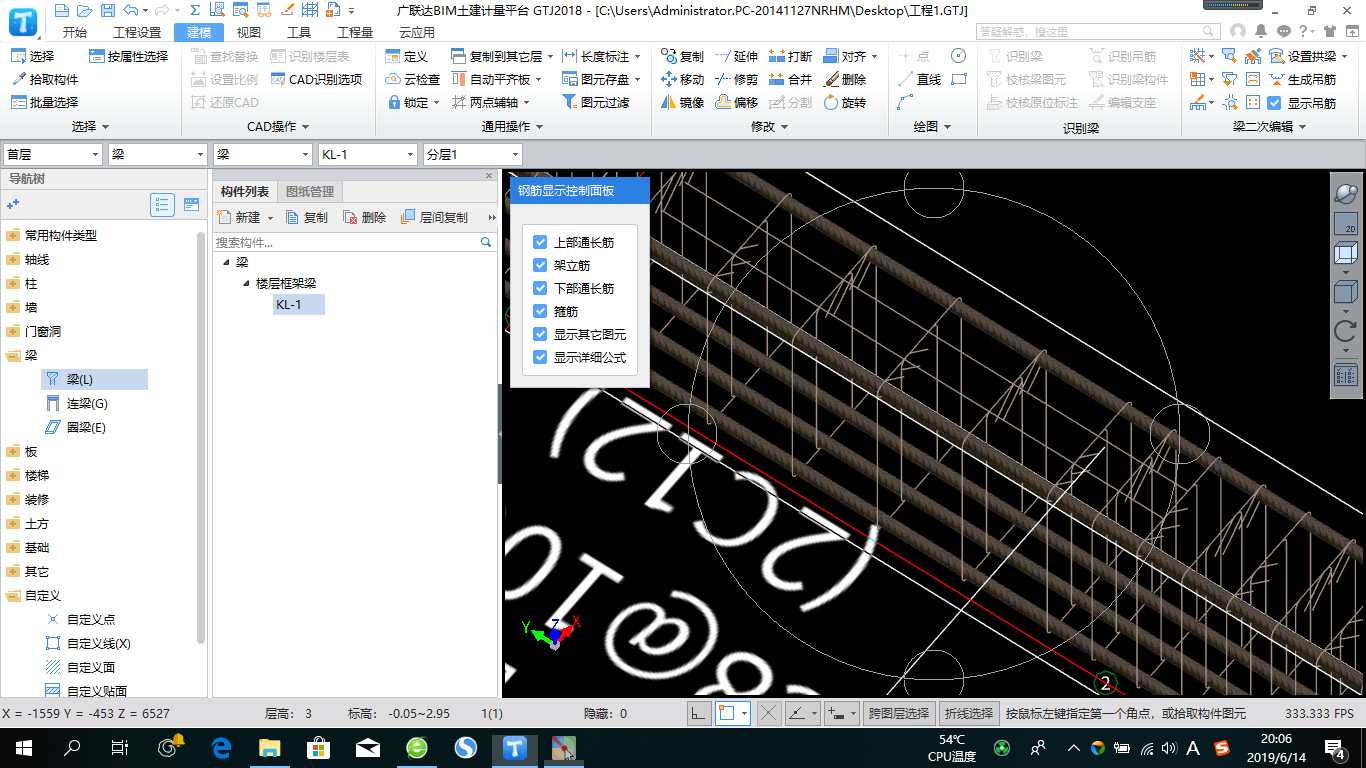Click 搜索构件 search input field
The image size is (1366, 768).
(x=354, y=242)
